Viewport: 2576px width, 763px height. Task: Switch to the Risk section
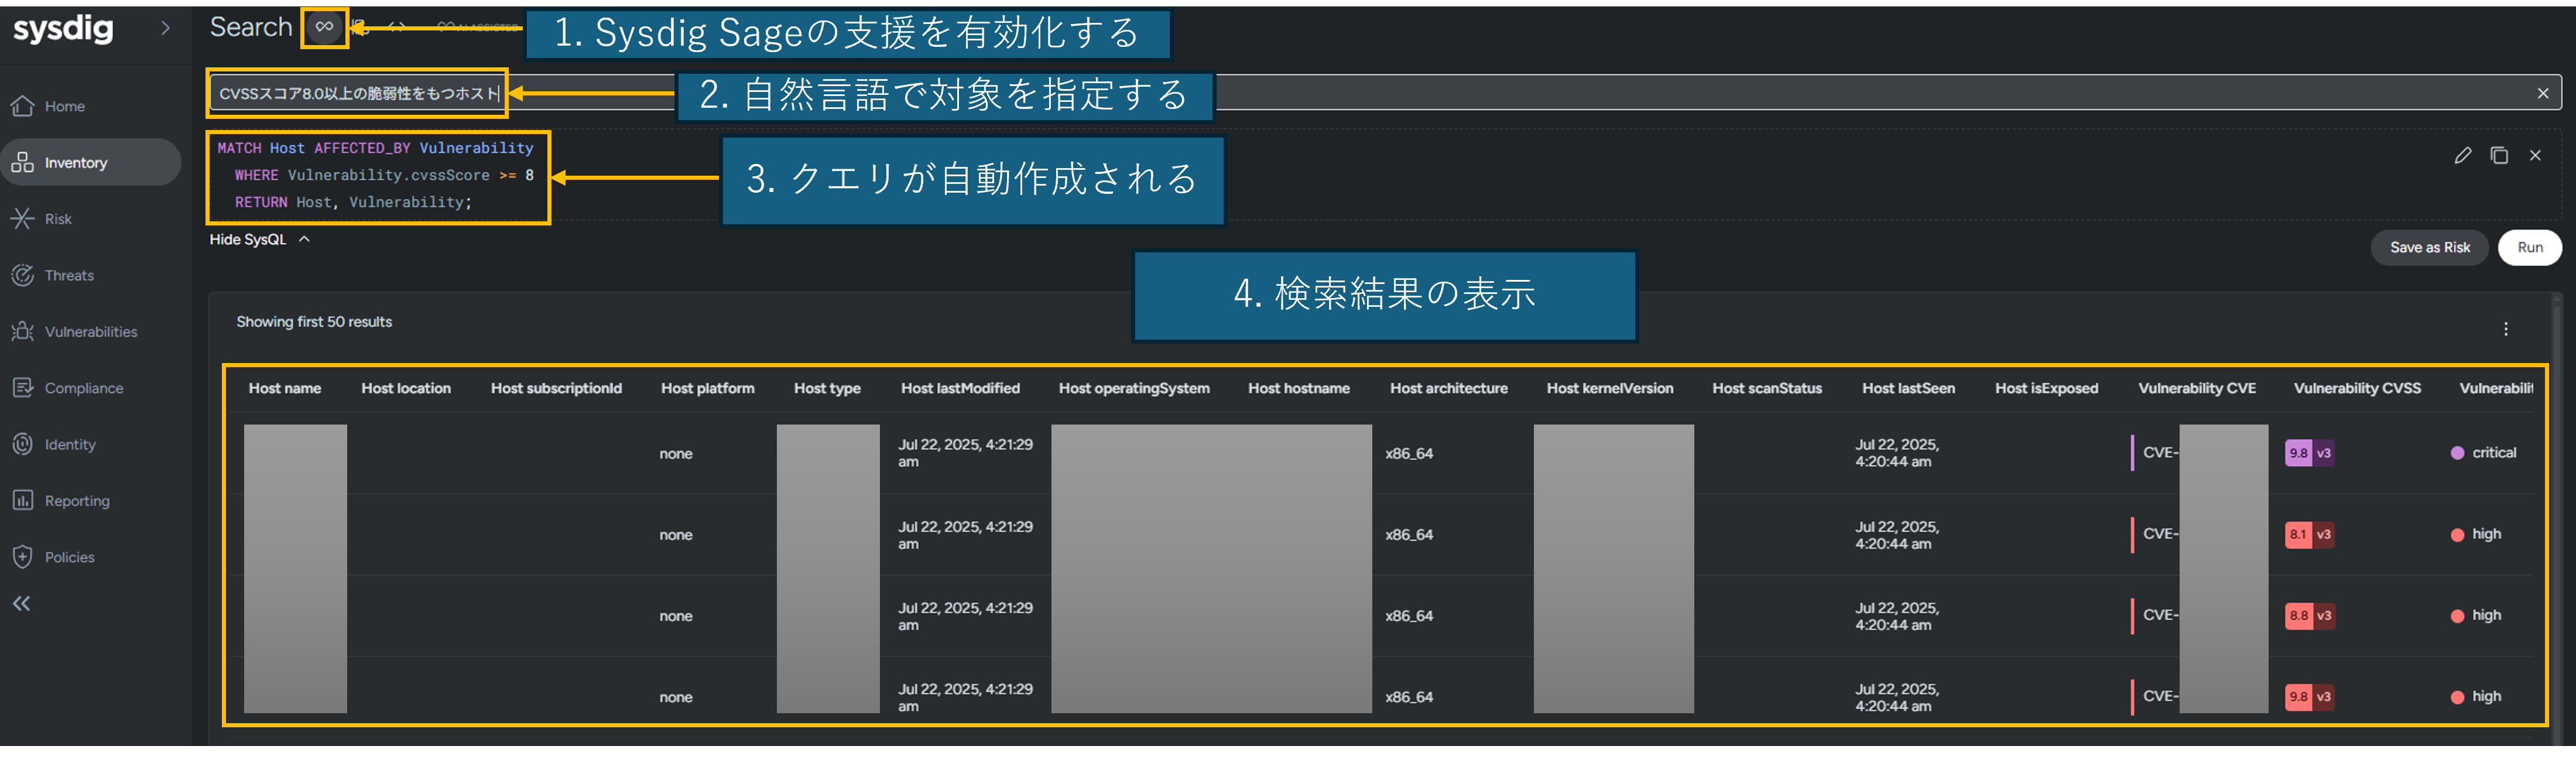pyautogui.click(x=58, y=218)
